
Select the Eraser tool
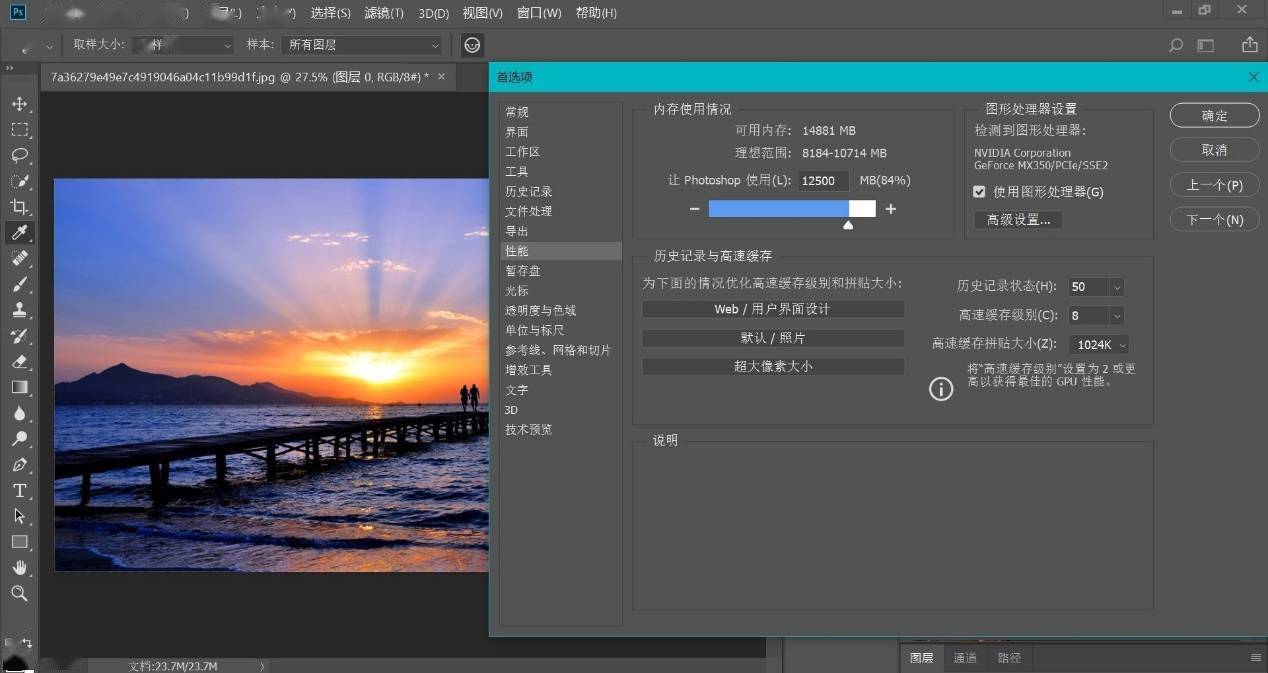click(x=19, y=362)
